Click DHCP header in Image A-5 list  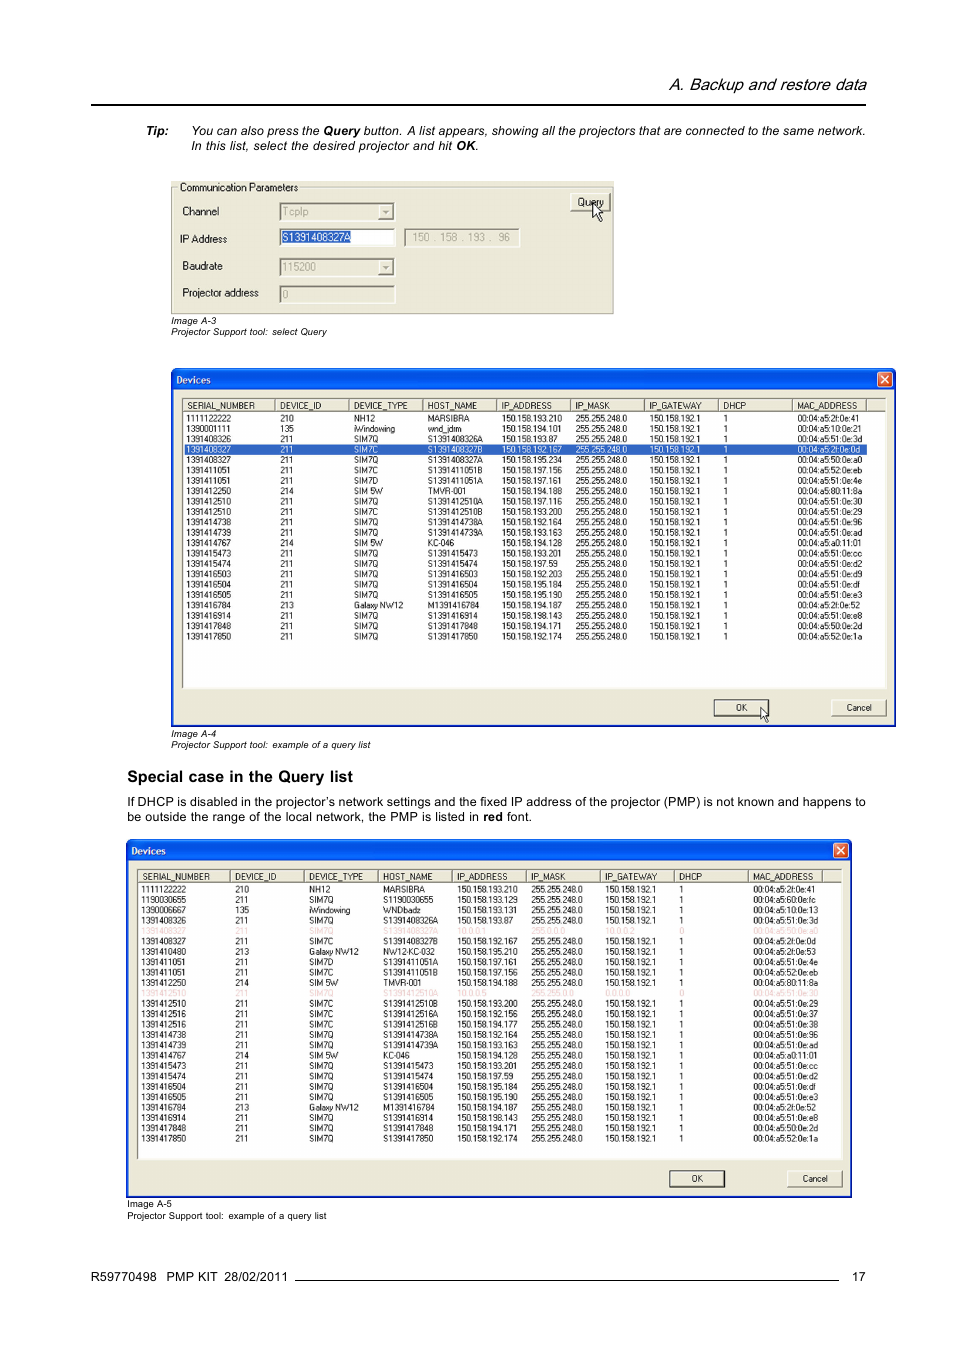tap(711, 877)
